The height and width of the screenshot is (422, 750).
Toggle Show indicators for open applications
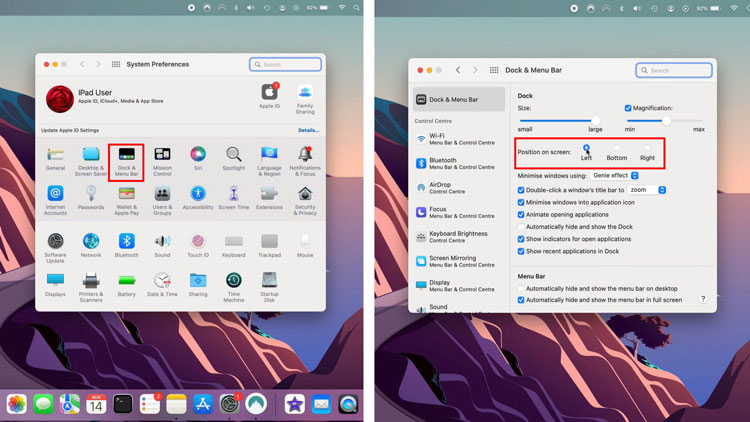521,239
